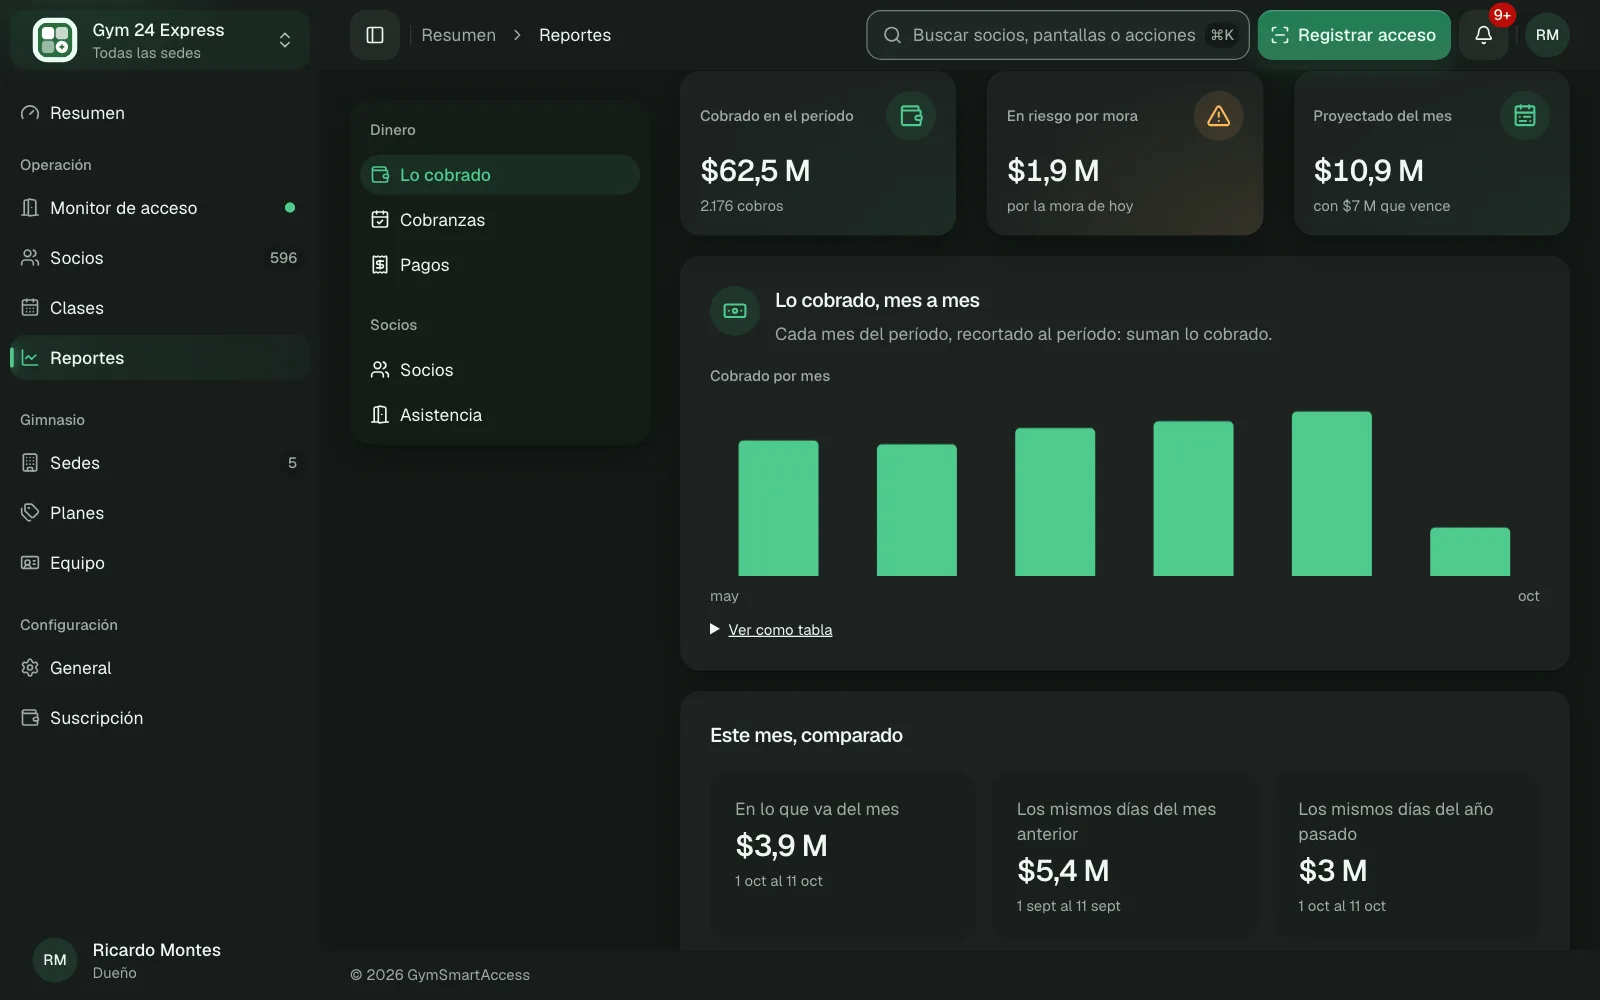The width and height of the screenshot is (1600, 1000).
Task: Open Monitor de acceso
Action: pos(160,208)
